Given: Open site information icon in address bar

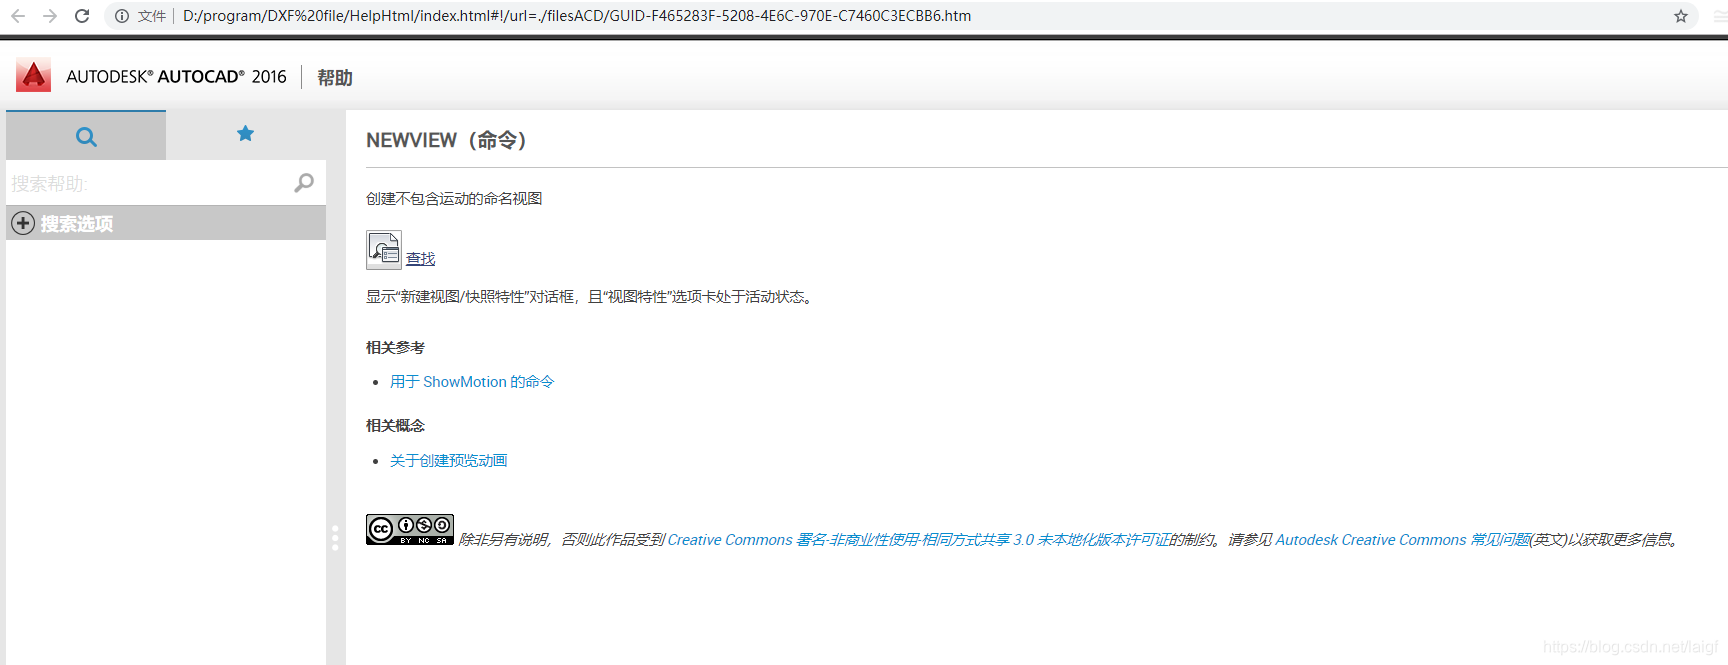Looking at the screenshot, I should point(122,16).
